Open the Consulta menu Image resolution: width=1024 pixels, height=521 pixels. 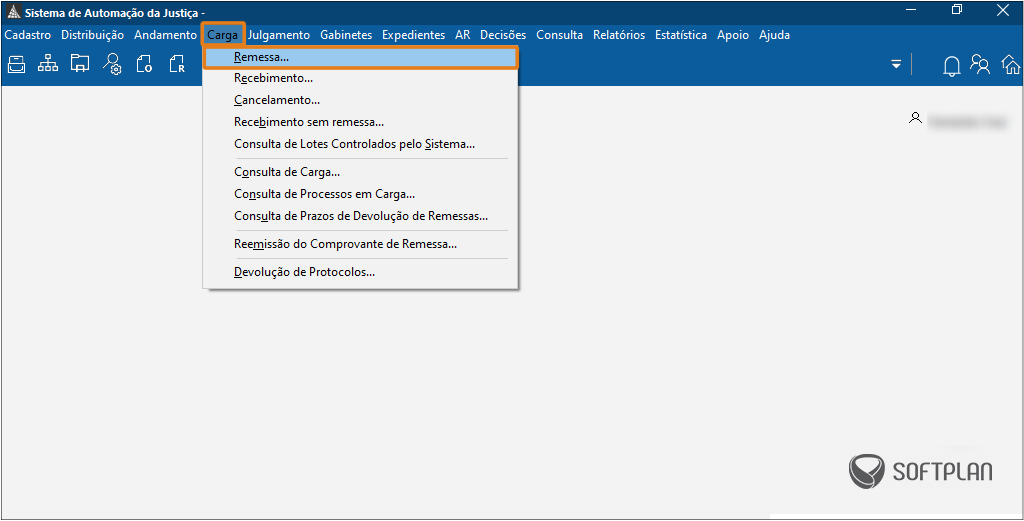(560, 35)
